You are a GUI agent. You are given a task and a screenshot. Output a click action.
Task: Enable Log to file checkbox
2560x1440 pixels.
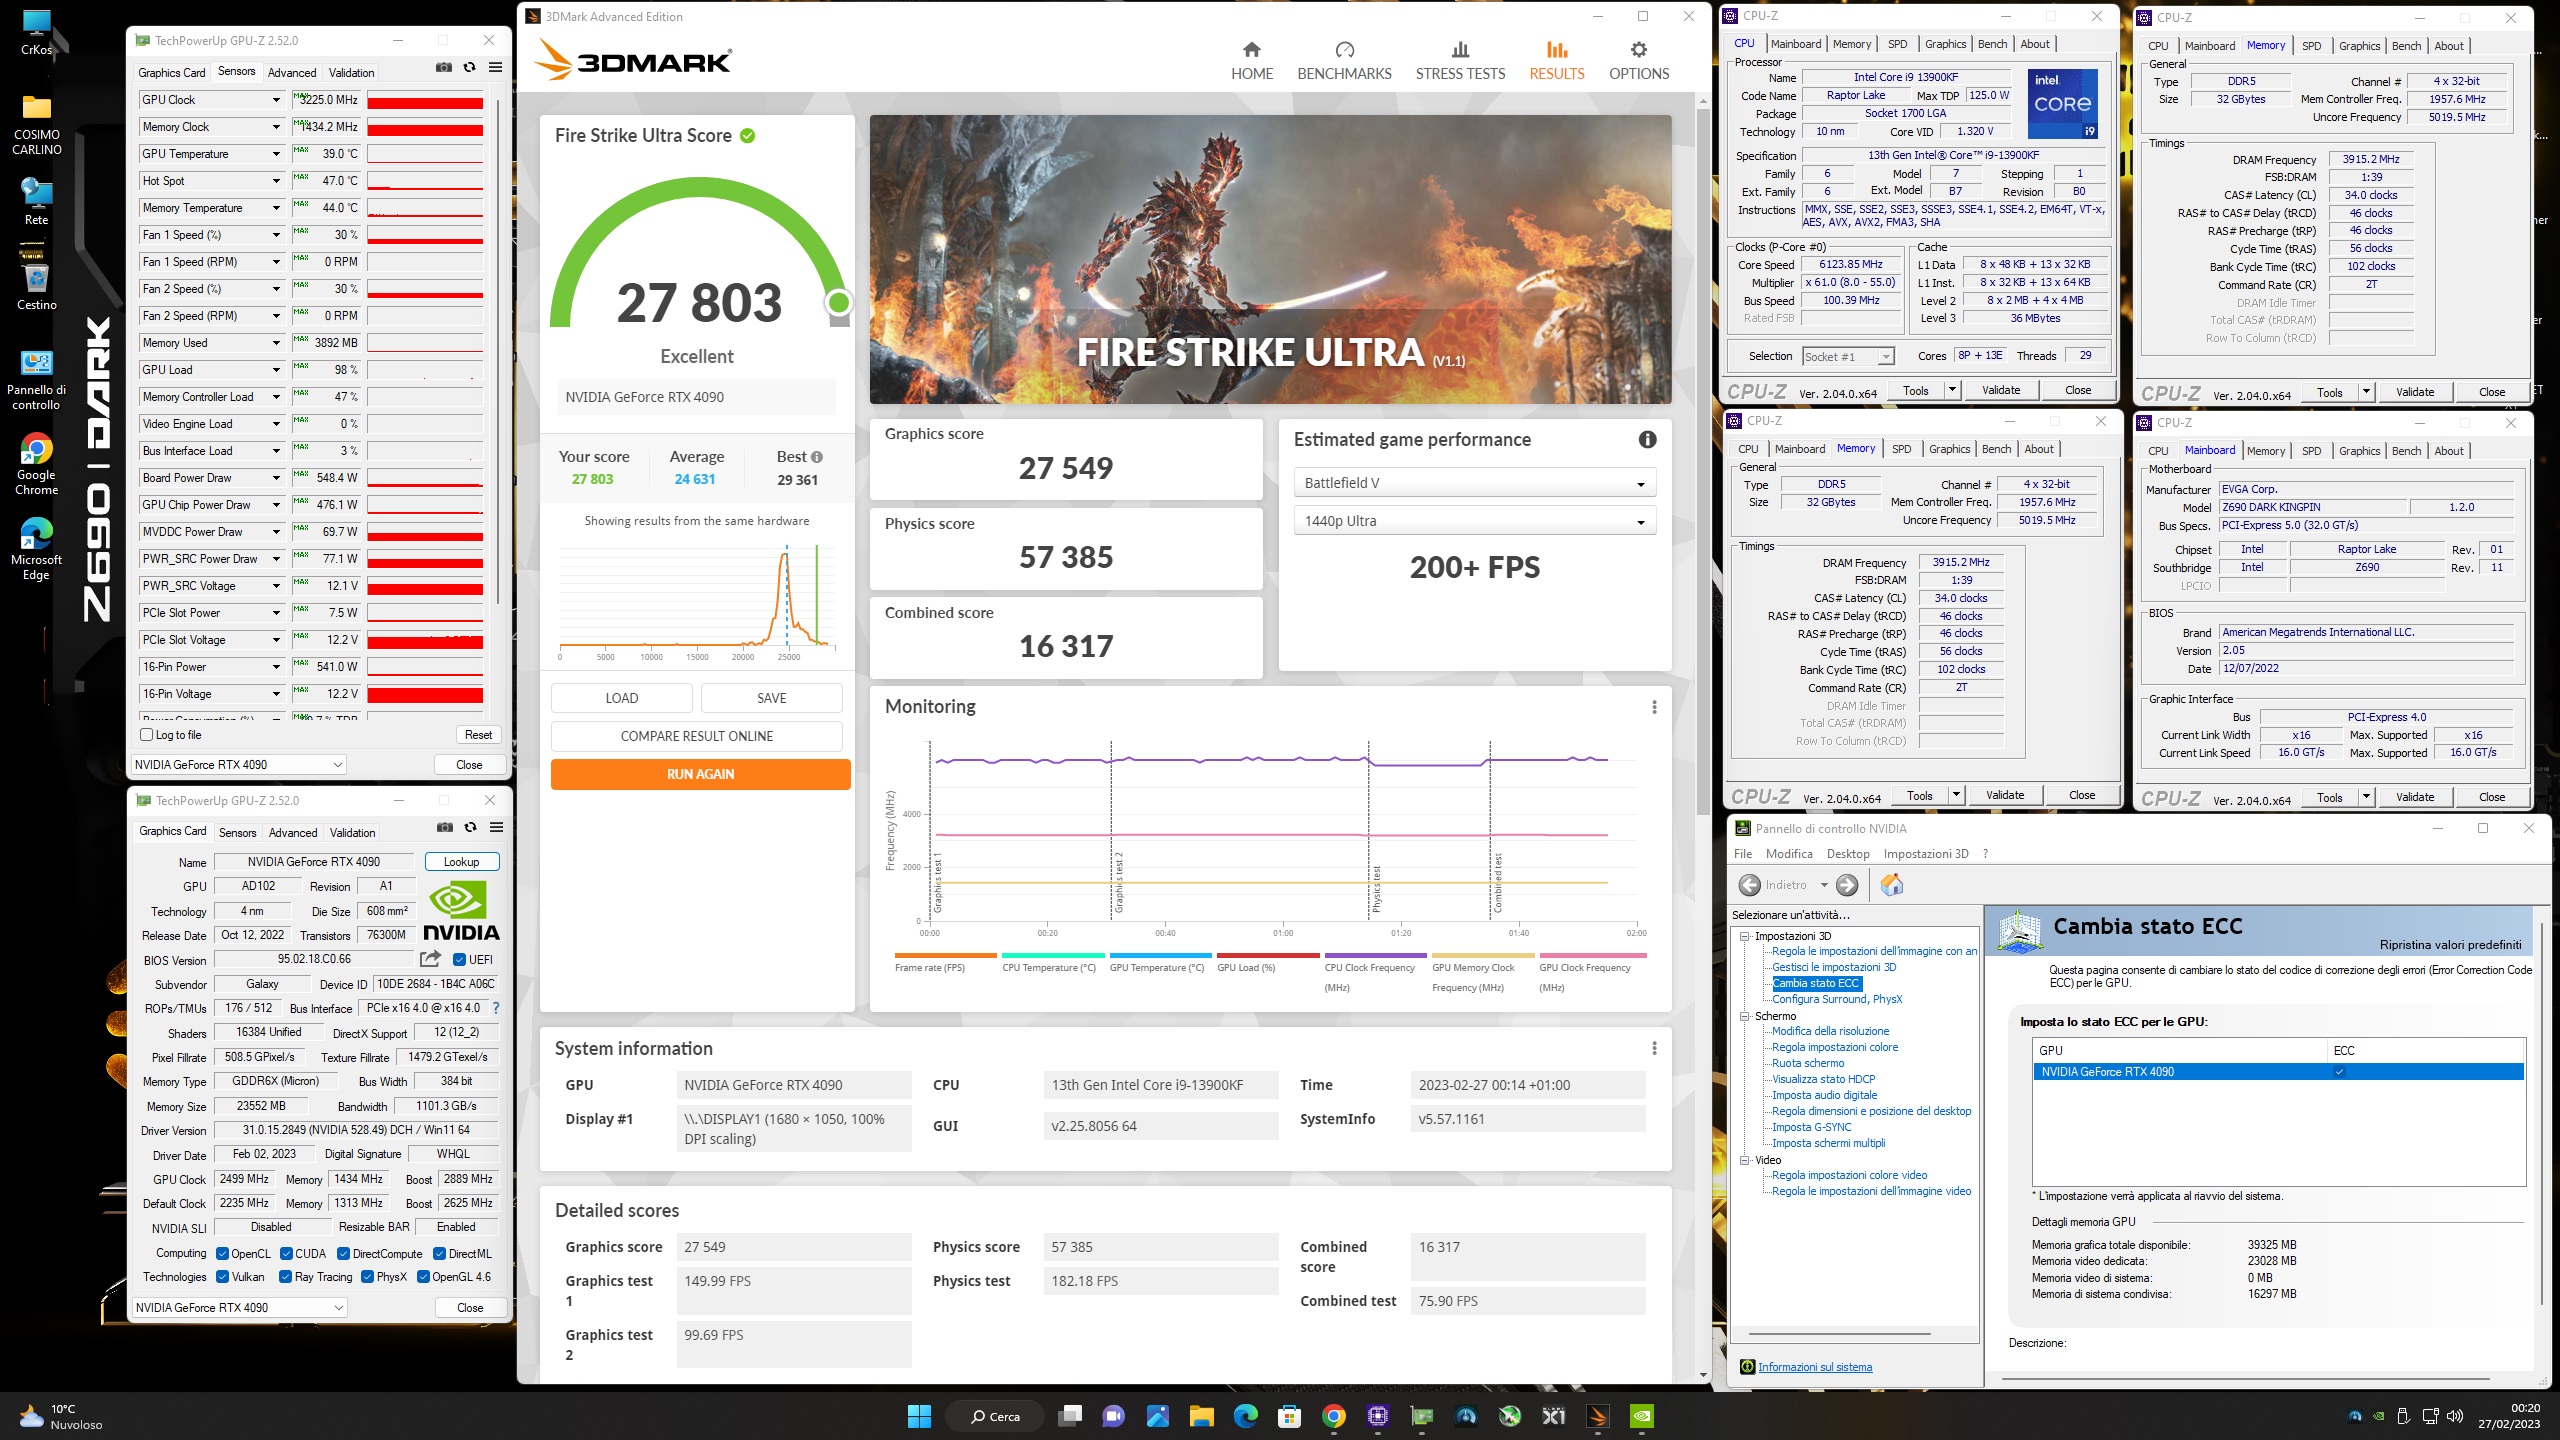pyautogui.click(x=147, y=735)
